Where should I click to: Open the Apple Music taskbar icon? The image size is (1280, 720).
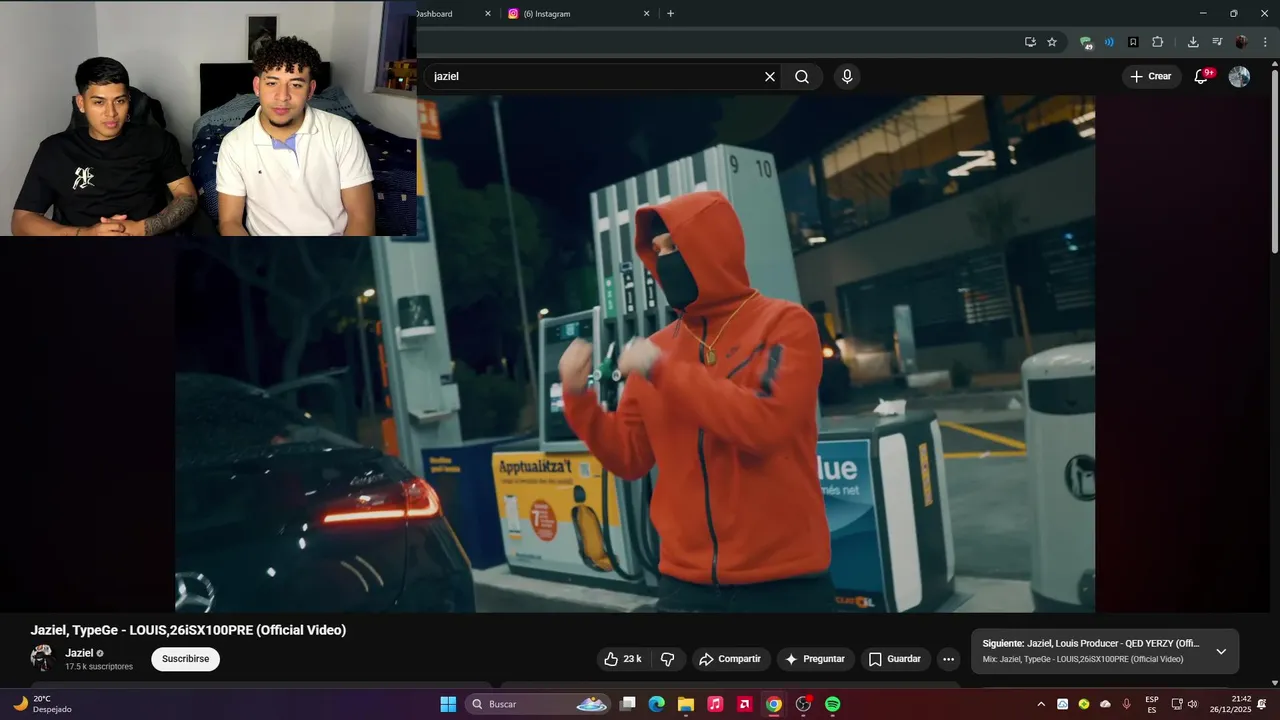click(x=715, y=704)
